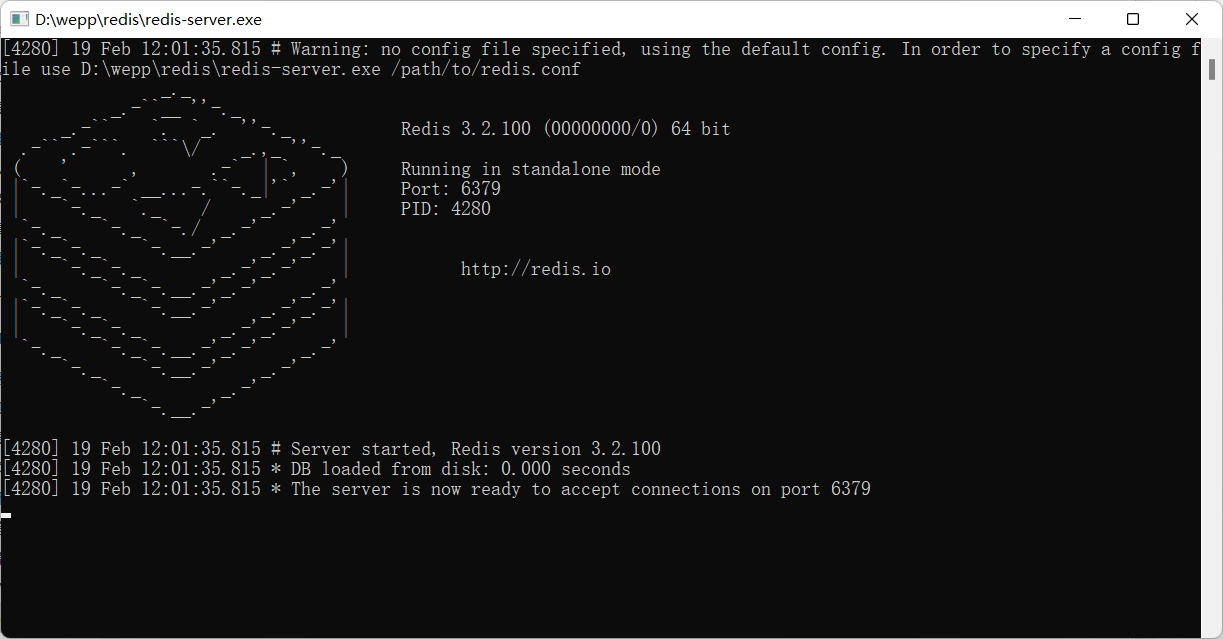This screenshot has width=1223, height=639.
Task: Click the console window icon in title bar
Action: point(18,18)
